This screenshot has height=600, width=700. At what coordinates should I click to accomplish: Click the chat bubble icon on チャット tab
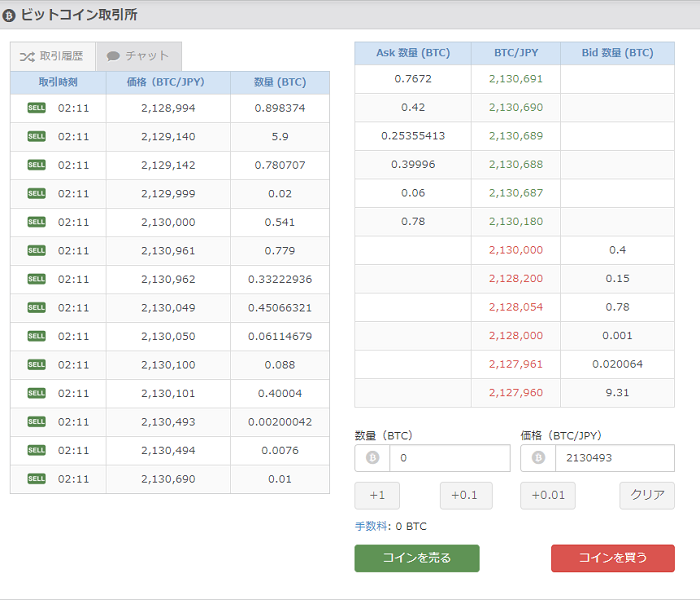tap(113, 56)
